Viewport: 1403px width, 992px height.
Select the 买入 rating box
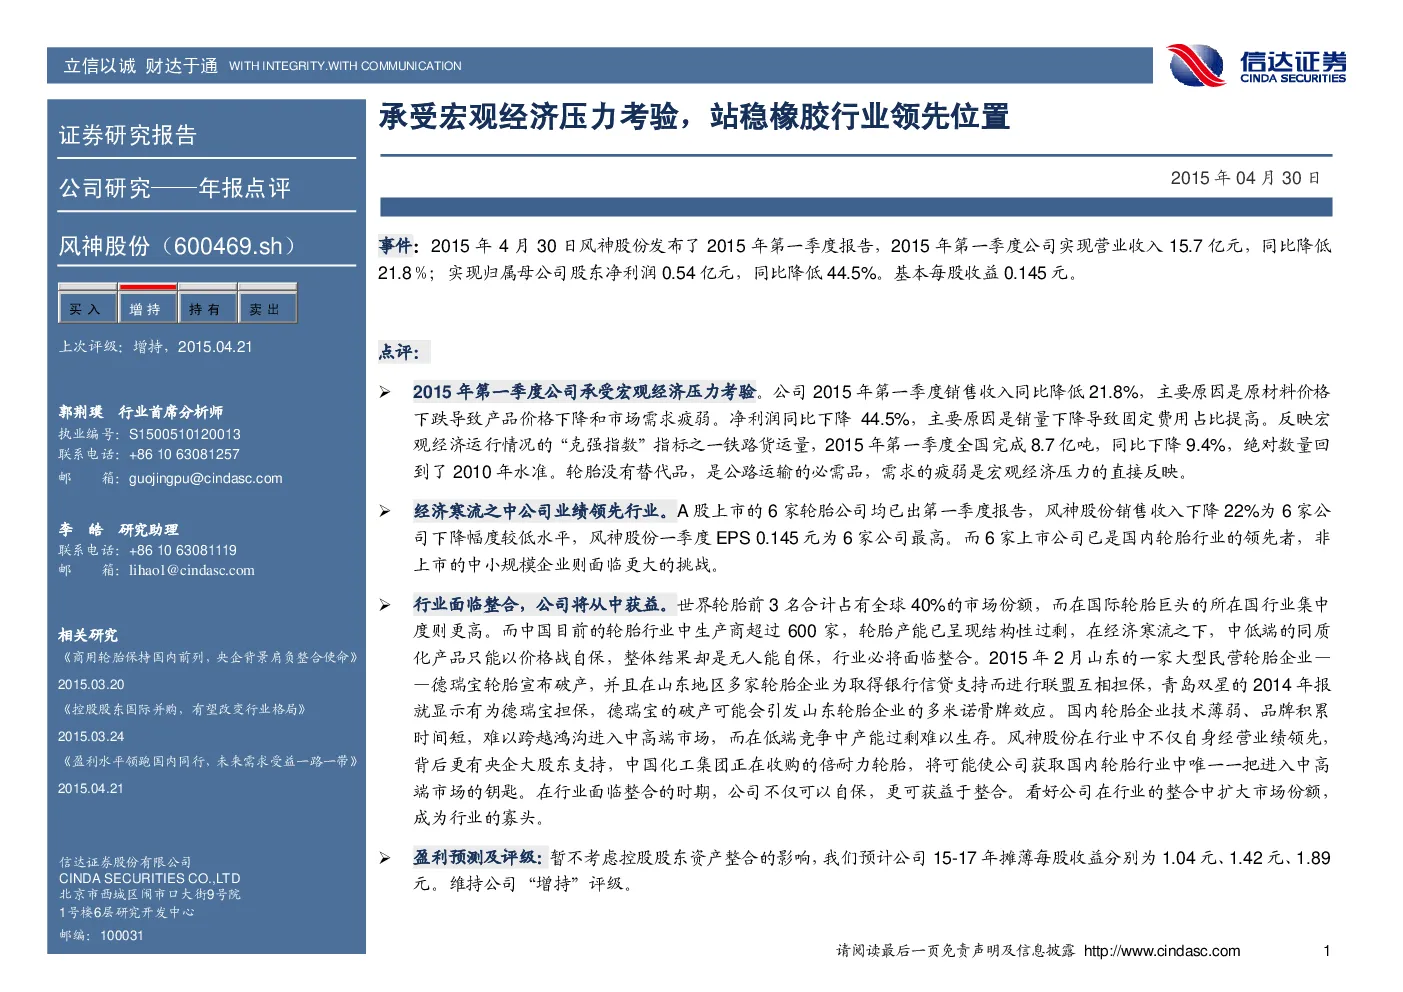[x=87, y=304]
